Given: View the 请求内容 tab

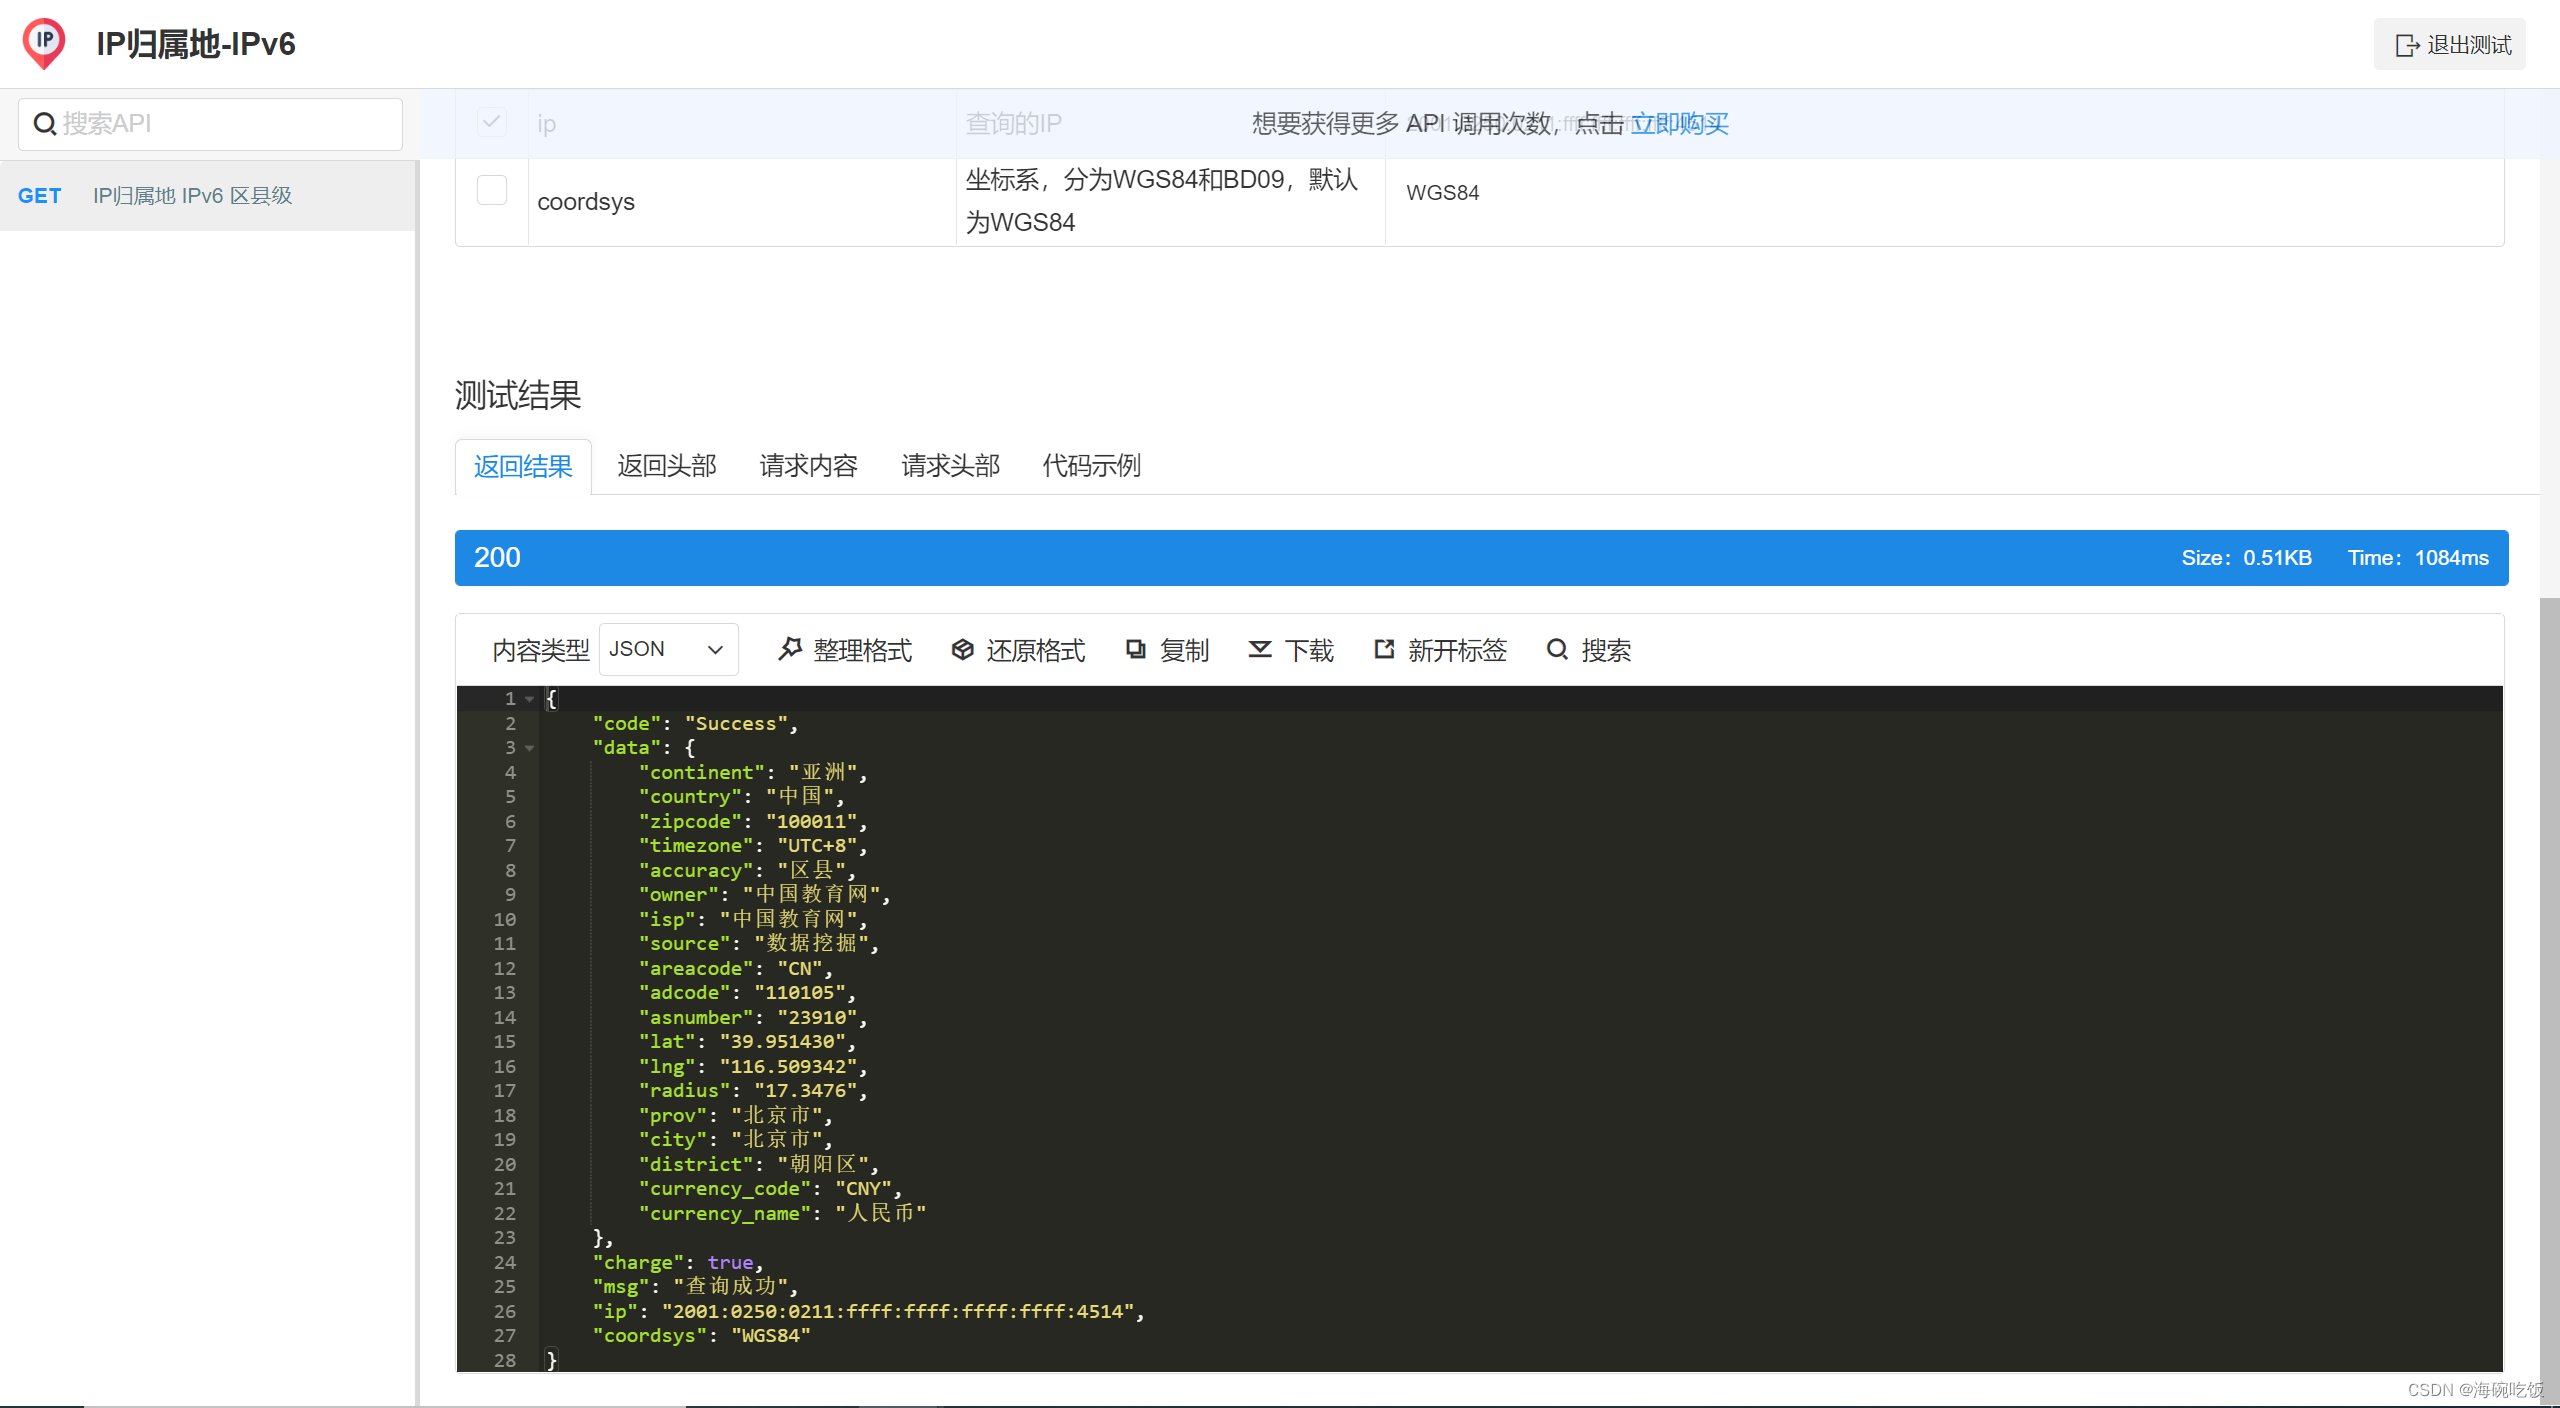Looking at the screenshot, I should [808, 465].
